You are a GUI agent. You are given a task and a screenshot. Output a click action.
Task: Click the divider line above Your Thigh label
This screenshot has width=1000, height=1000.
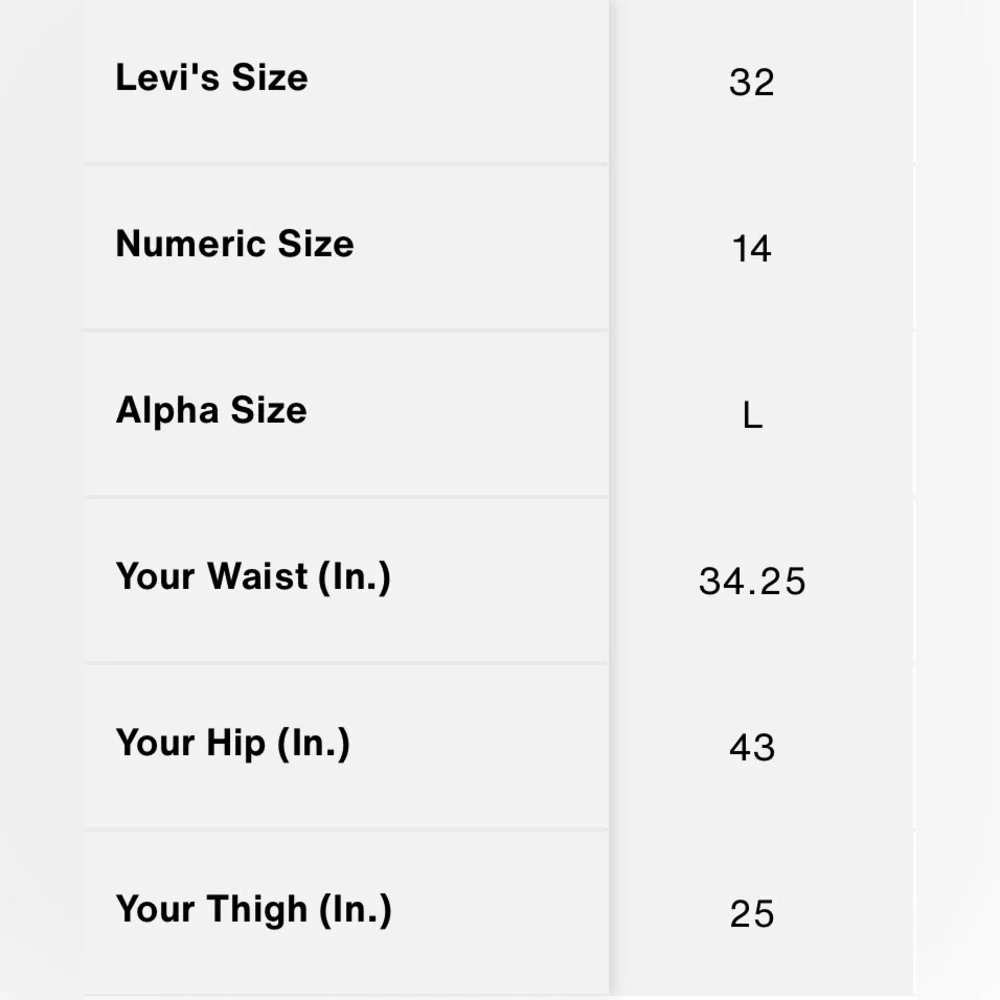[345, 829]
